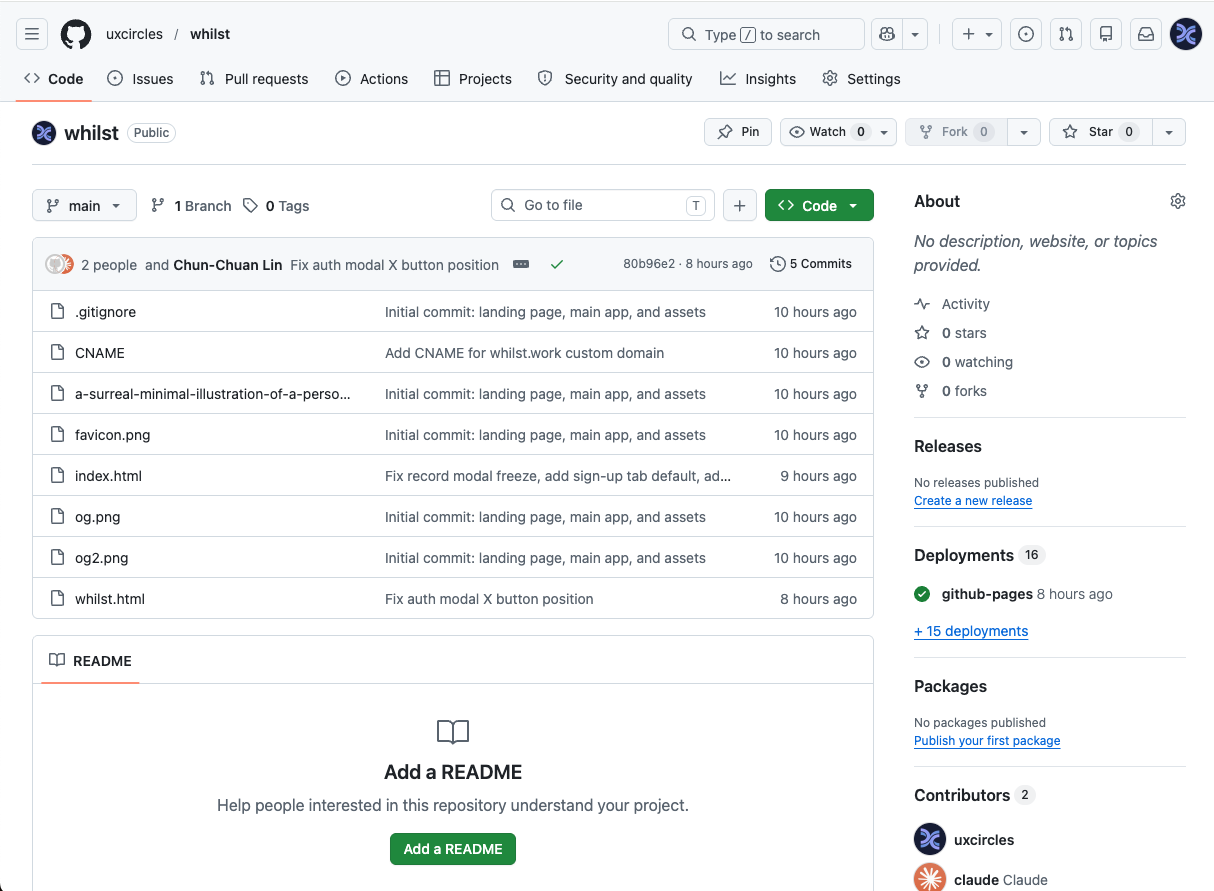
Task: Pin the whilst repository
Action: tap(738, 132)
